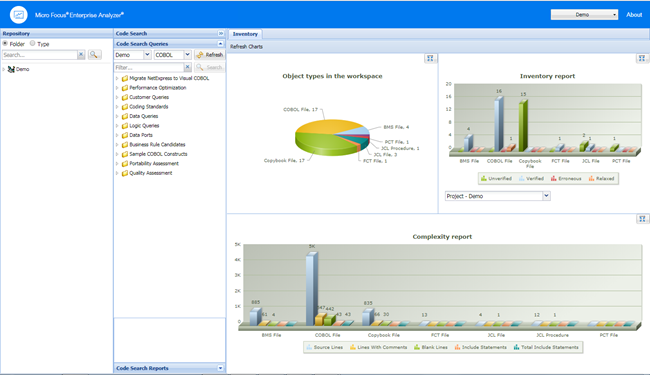Toggle Erroneous series in Inventory report legend

click(x=566, y=179)
